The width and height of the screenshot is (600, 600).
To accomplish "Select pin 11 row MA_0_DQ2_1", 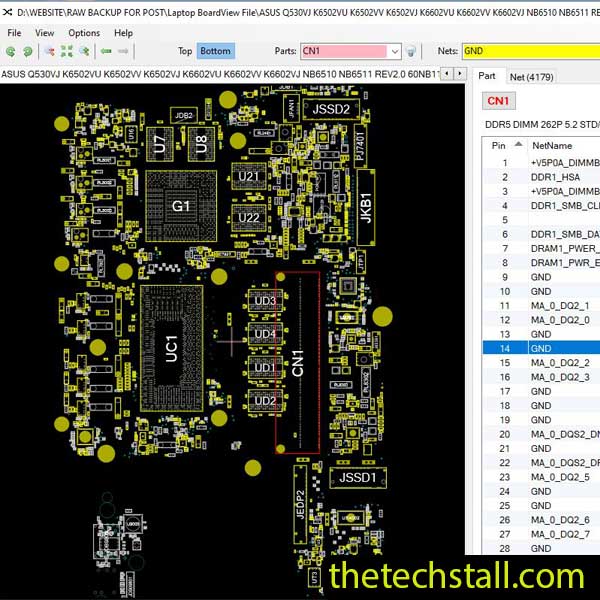I will 541,306.
